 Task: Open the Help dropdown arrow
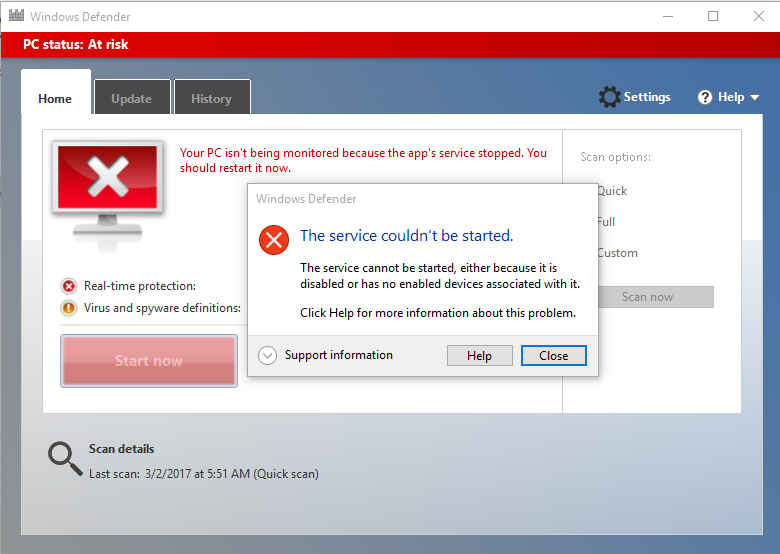754,98
